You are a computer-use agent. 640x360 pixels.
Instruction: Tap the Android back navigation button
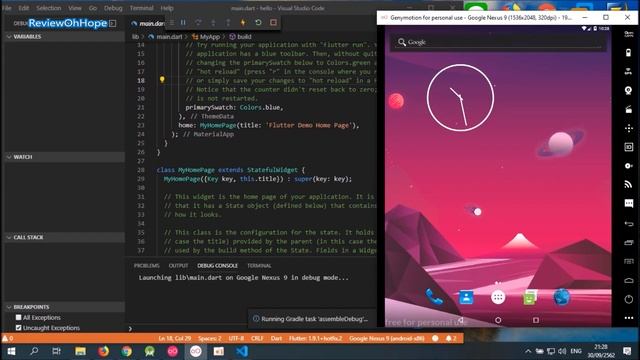click(x=460, y=320)
